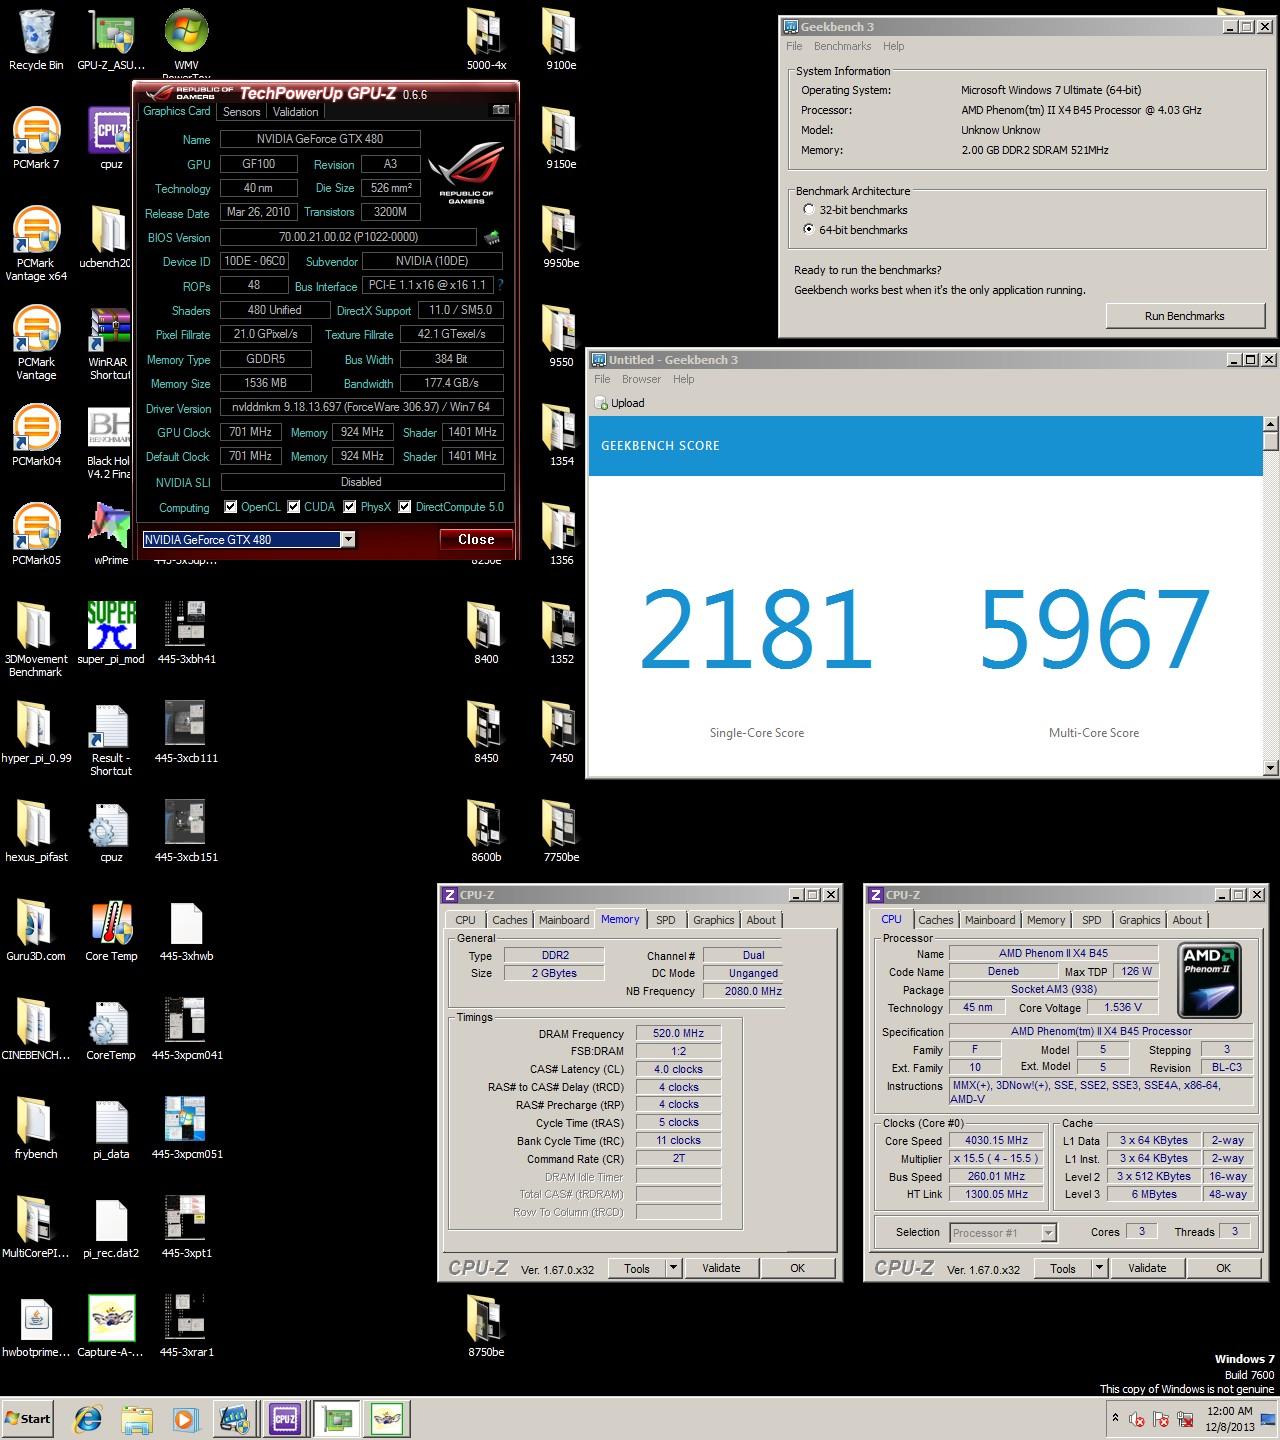Click the BIOS save chip icon in GPU-Z
1280x1440 pixels.
(x=492, y=238)
